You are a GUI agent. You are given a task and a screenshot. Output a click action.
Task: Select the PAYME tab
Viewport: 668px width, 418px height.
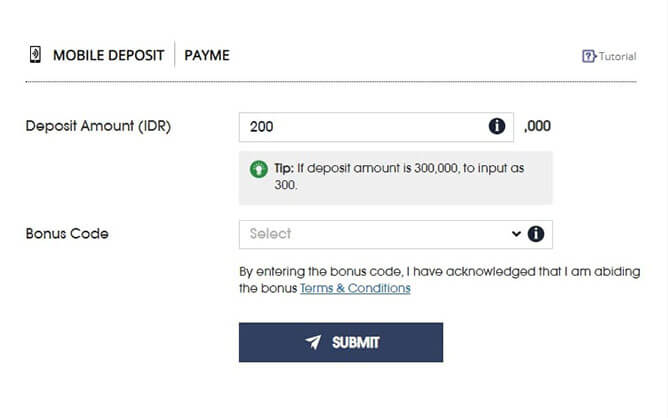click(x=207, y=55)
